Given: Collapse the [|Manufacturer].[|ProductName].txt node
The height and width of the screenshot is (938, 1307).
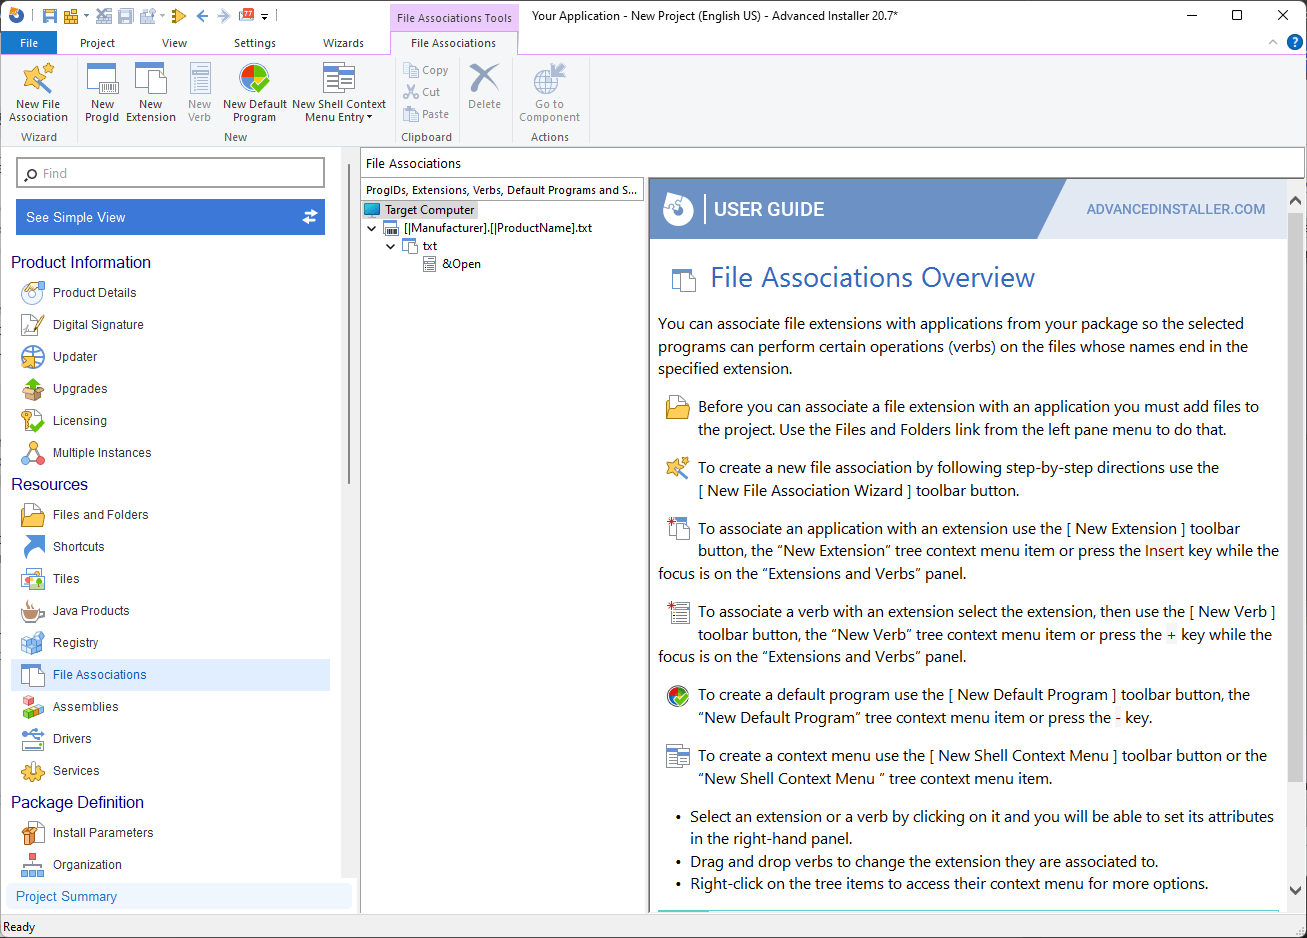Looking at the screenshot, I should 372,228.
